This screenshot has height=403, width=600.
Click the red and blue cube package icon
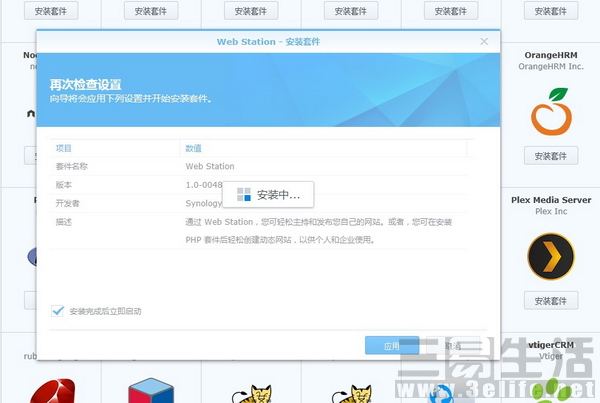[151, 390]
